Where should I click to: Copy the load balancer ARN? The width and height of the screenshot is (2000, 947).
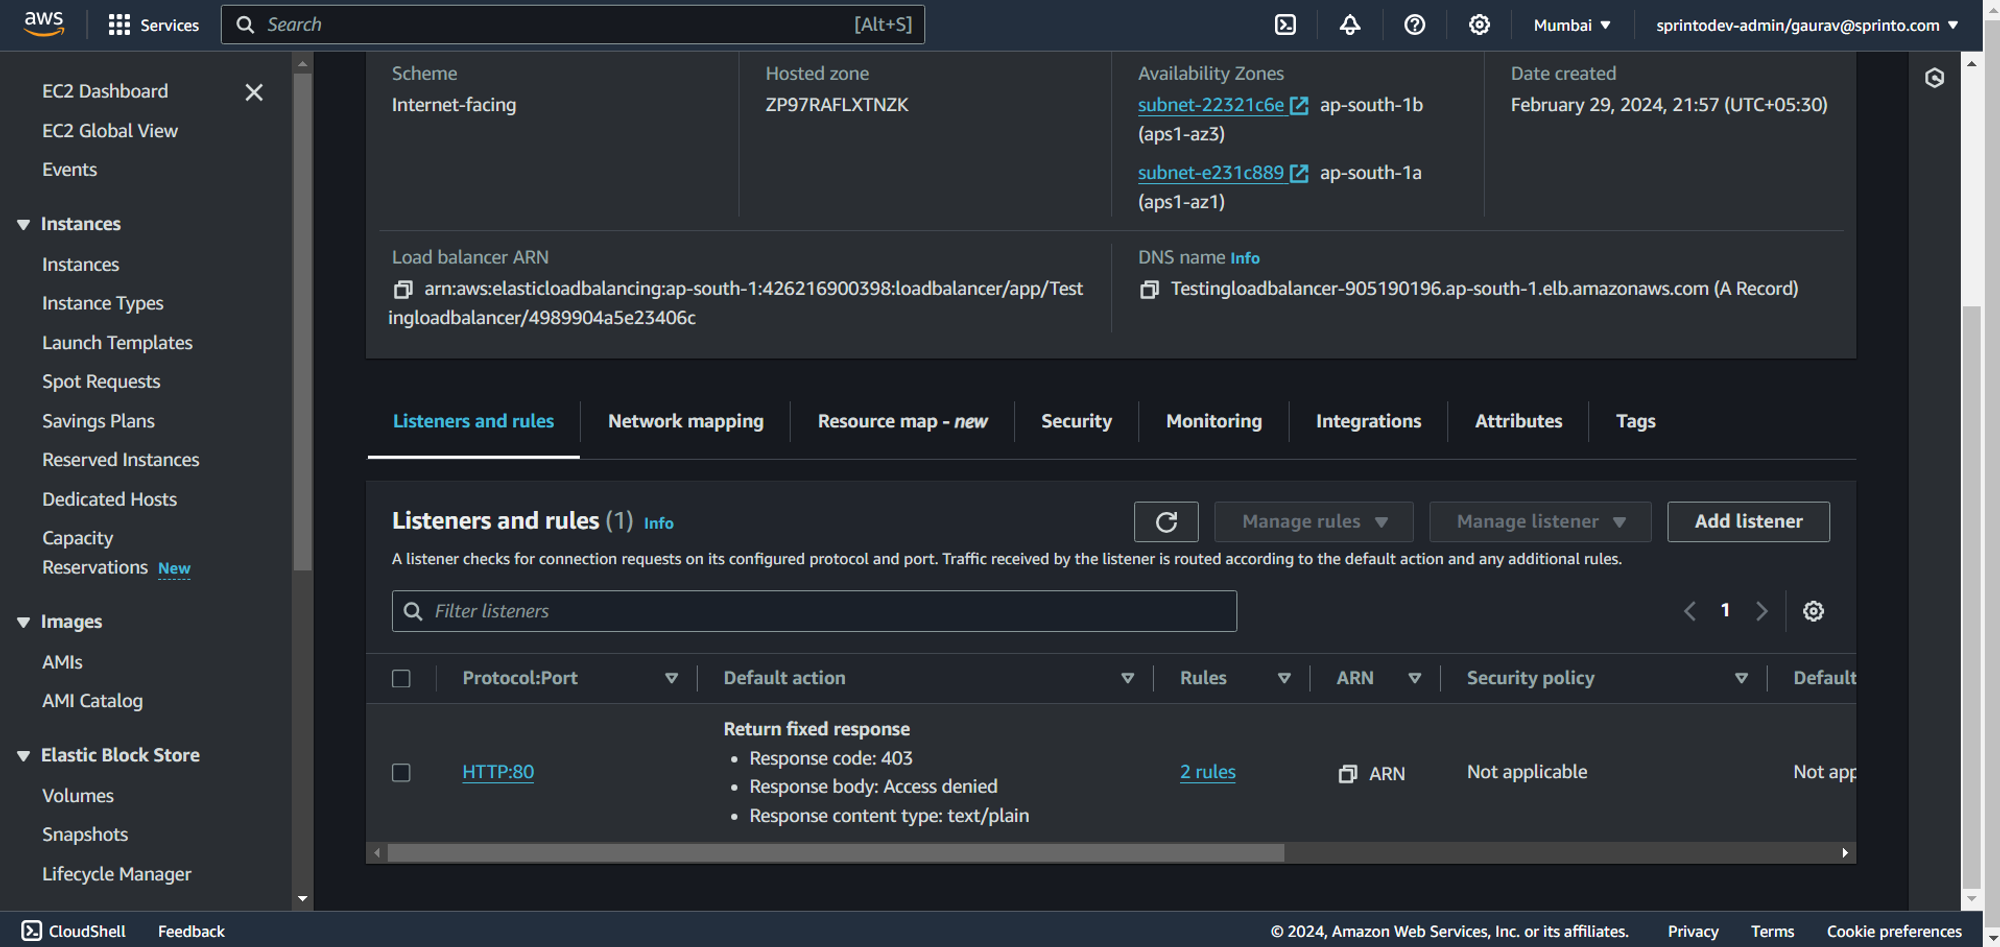tap(402, 289)
